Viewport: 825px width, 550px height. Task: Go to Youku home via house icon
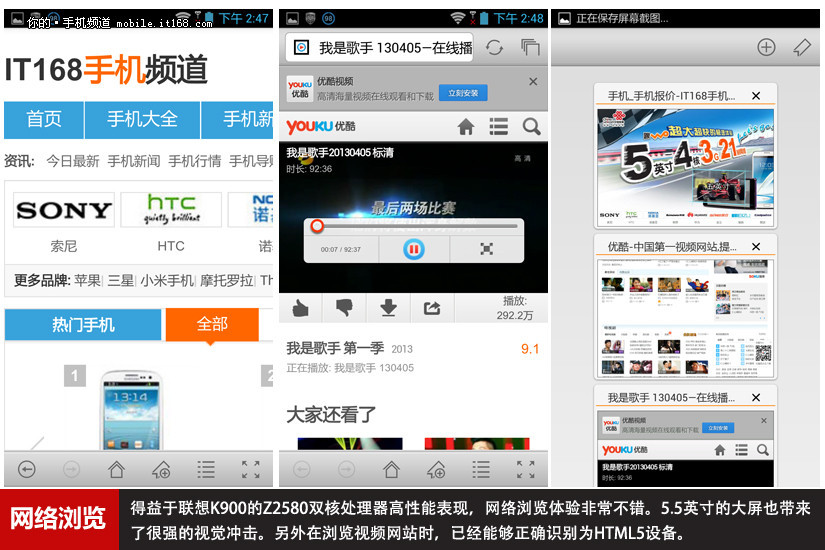[465, 127]
